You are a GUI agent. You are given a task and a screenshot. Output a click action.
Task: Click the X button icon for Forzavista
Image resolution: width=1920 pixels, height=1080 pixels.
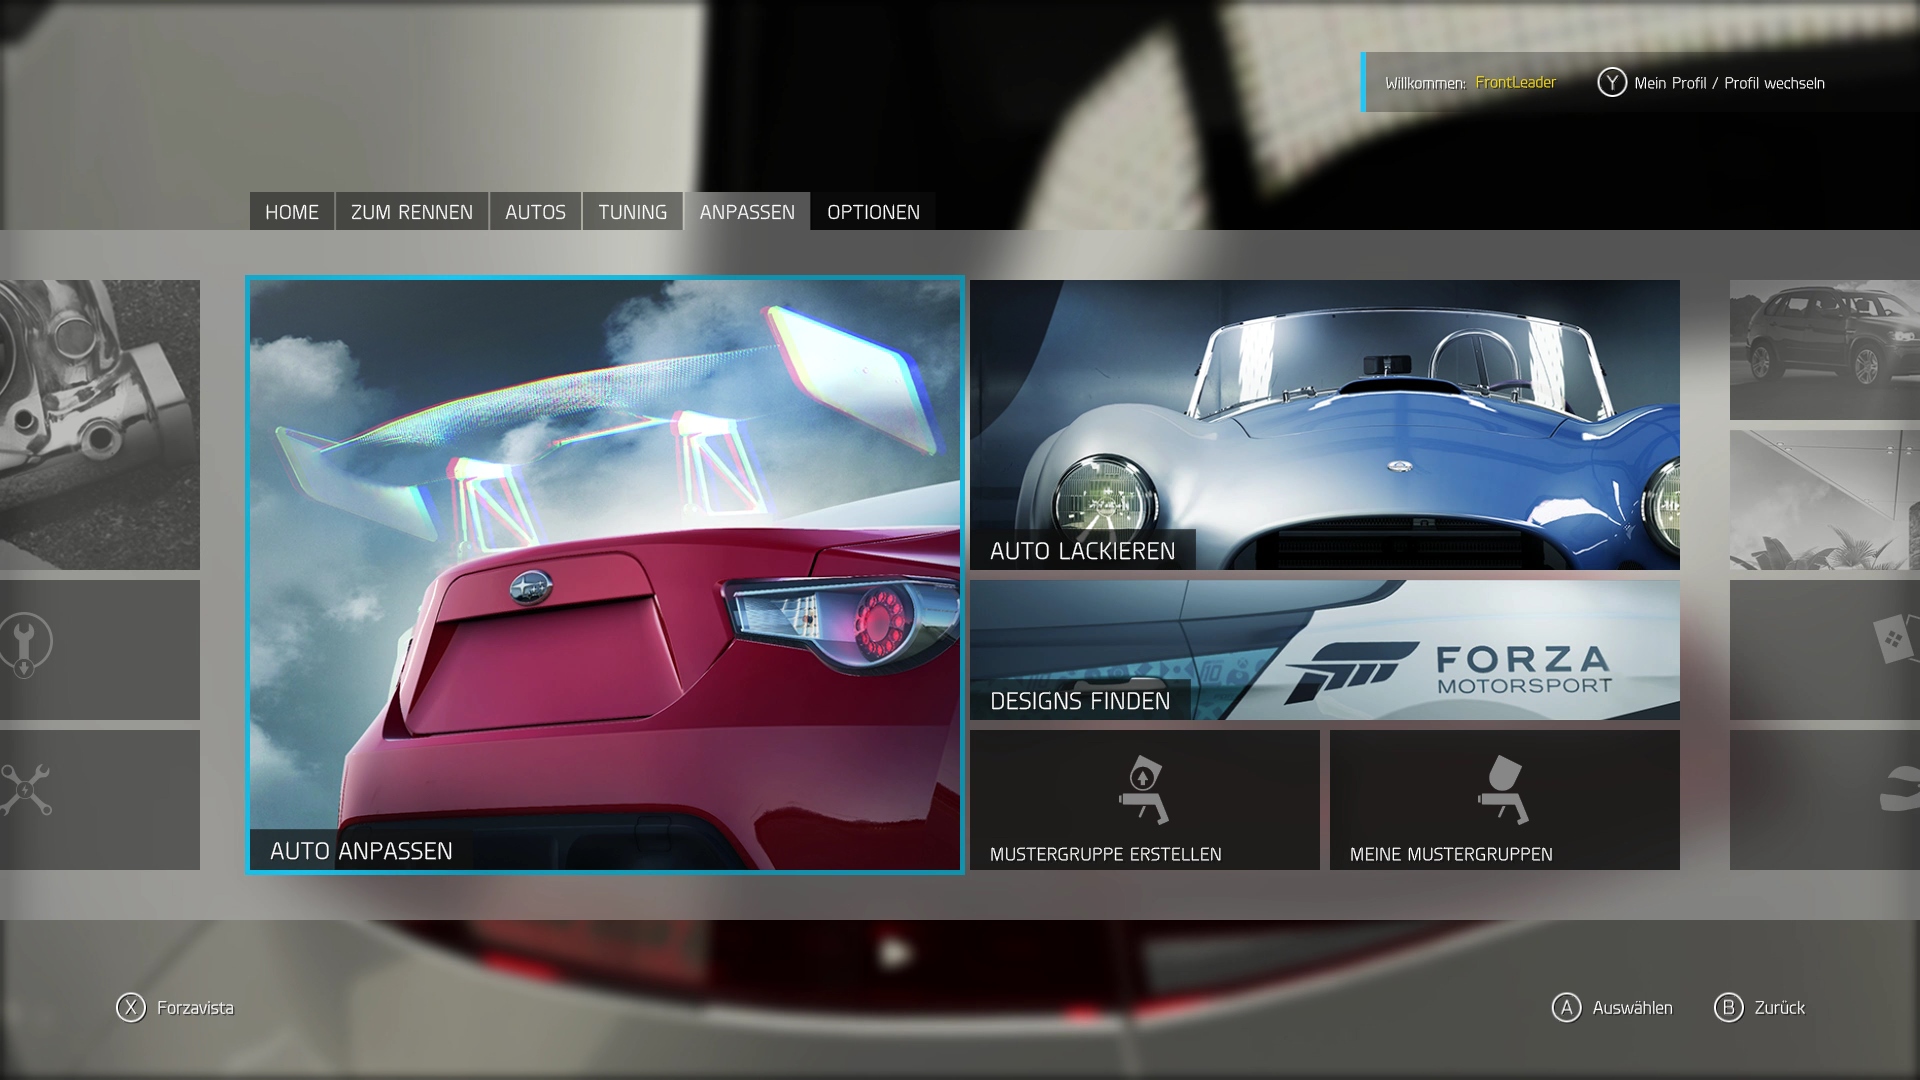131,1007
